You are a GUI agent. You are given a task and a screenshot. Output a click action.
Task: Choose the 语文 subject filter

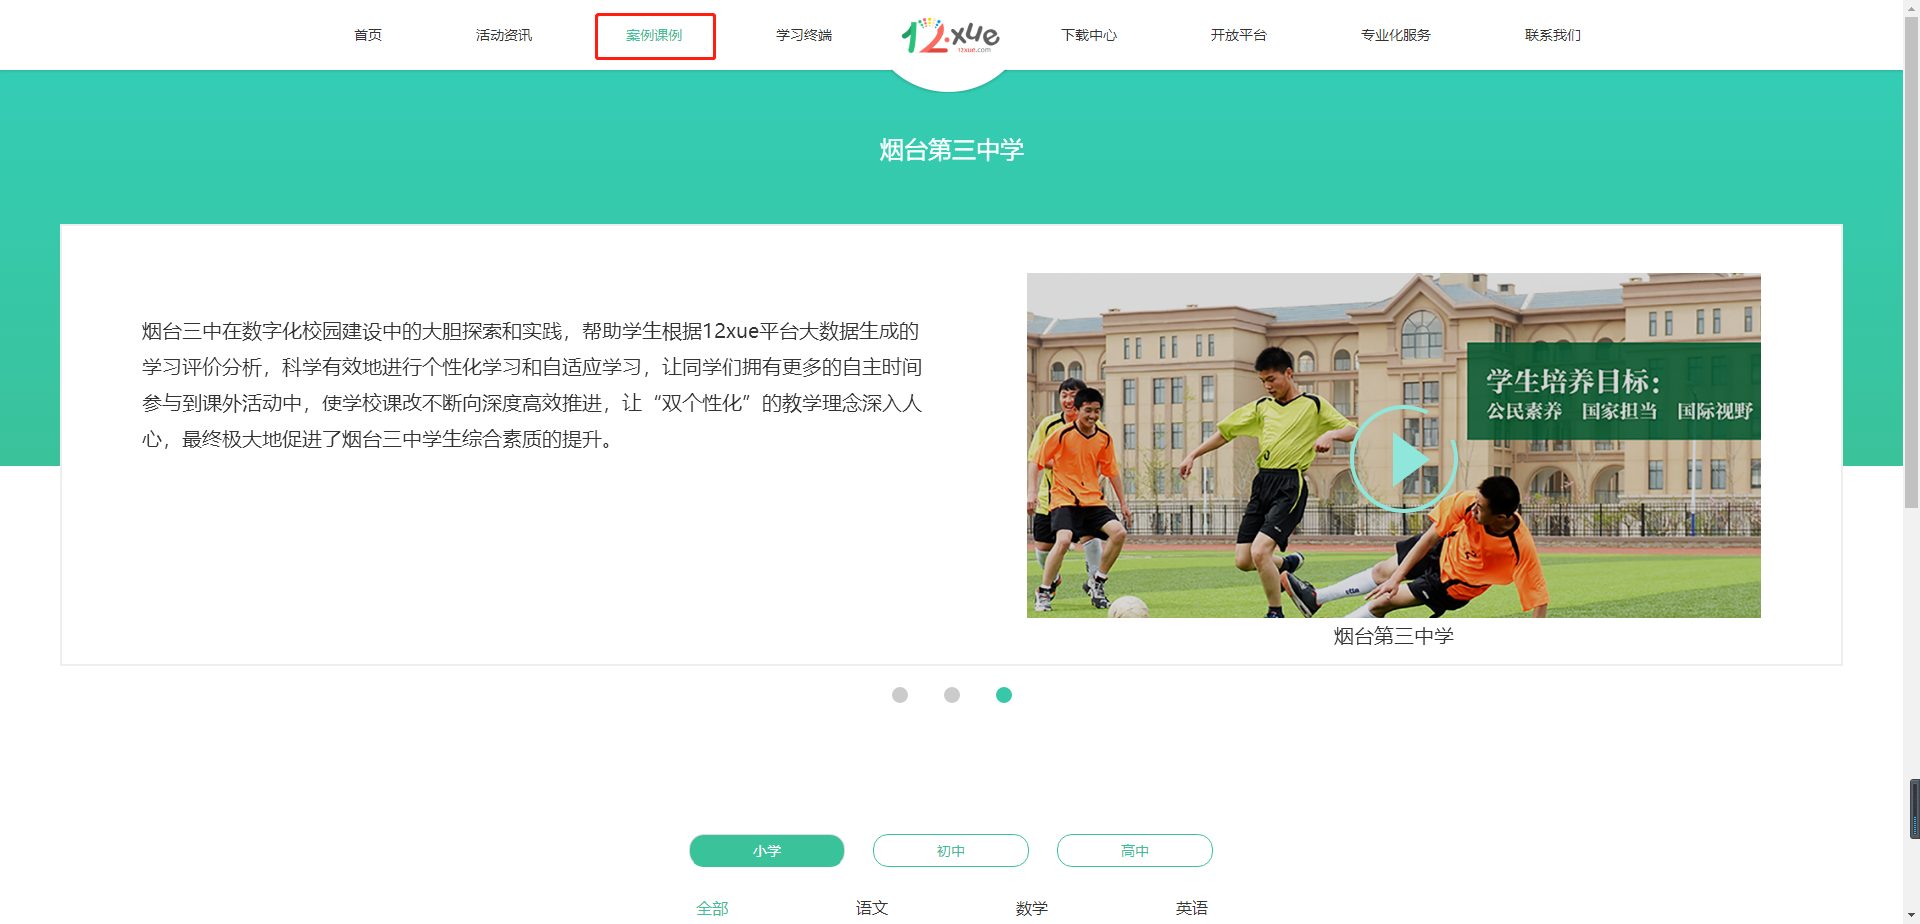click(x=872, y=908)
